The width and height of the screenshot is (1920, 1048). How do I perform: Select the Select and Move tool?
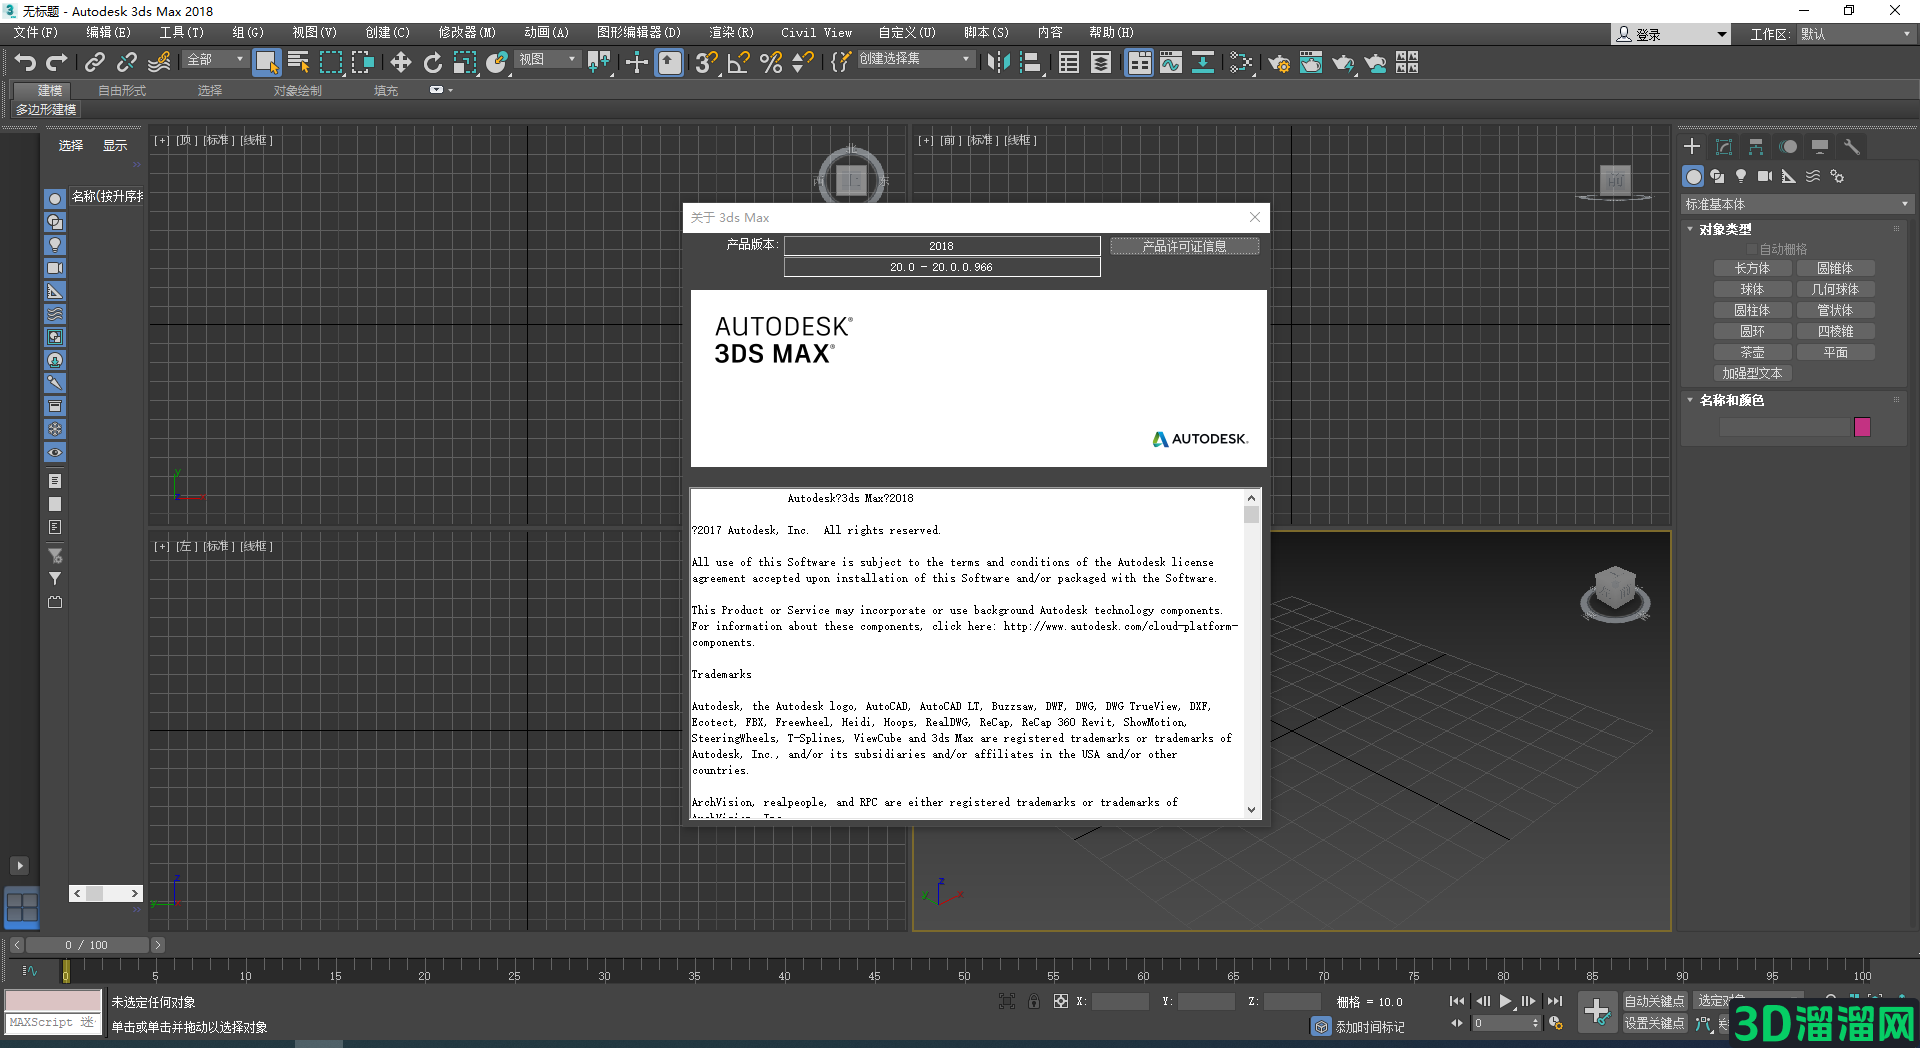coord(401,62)
